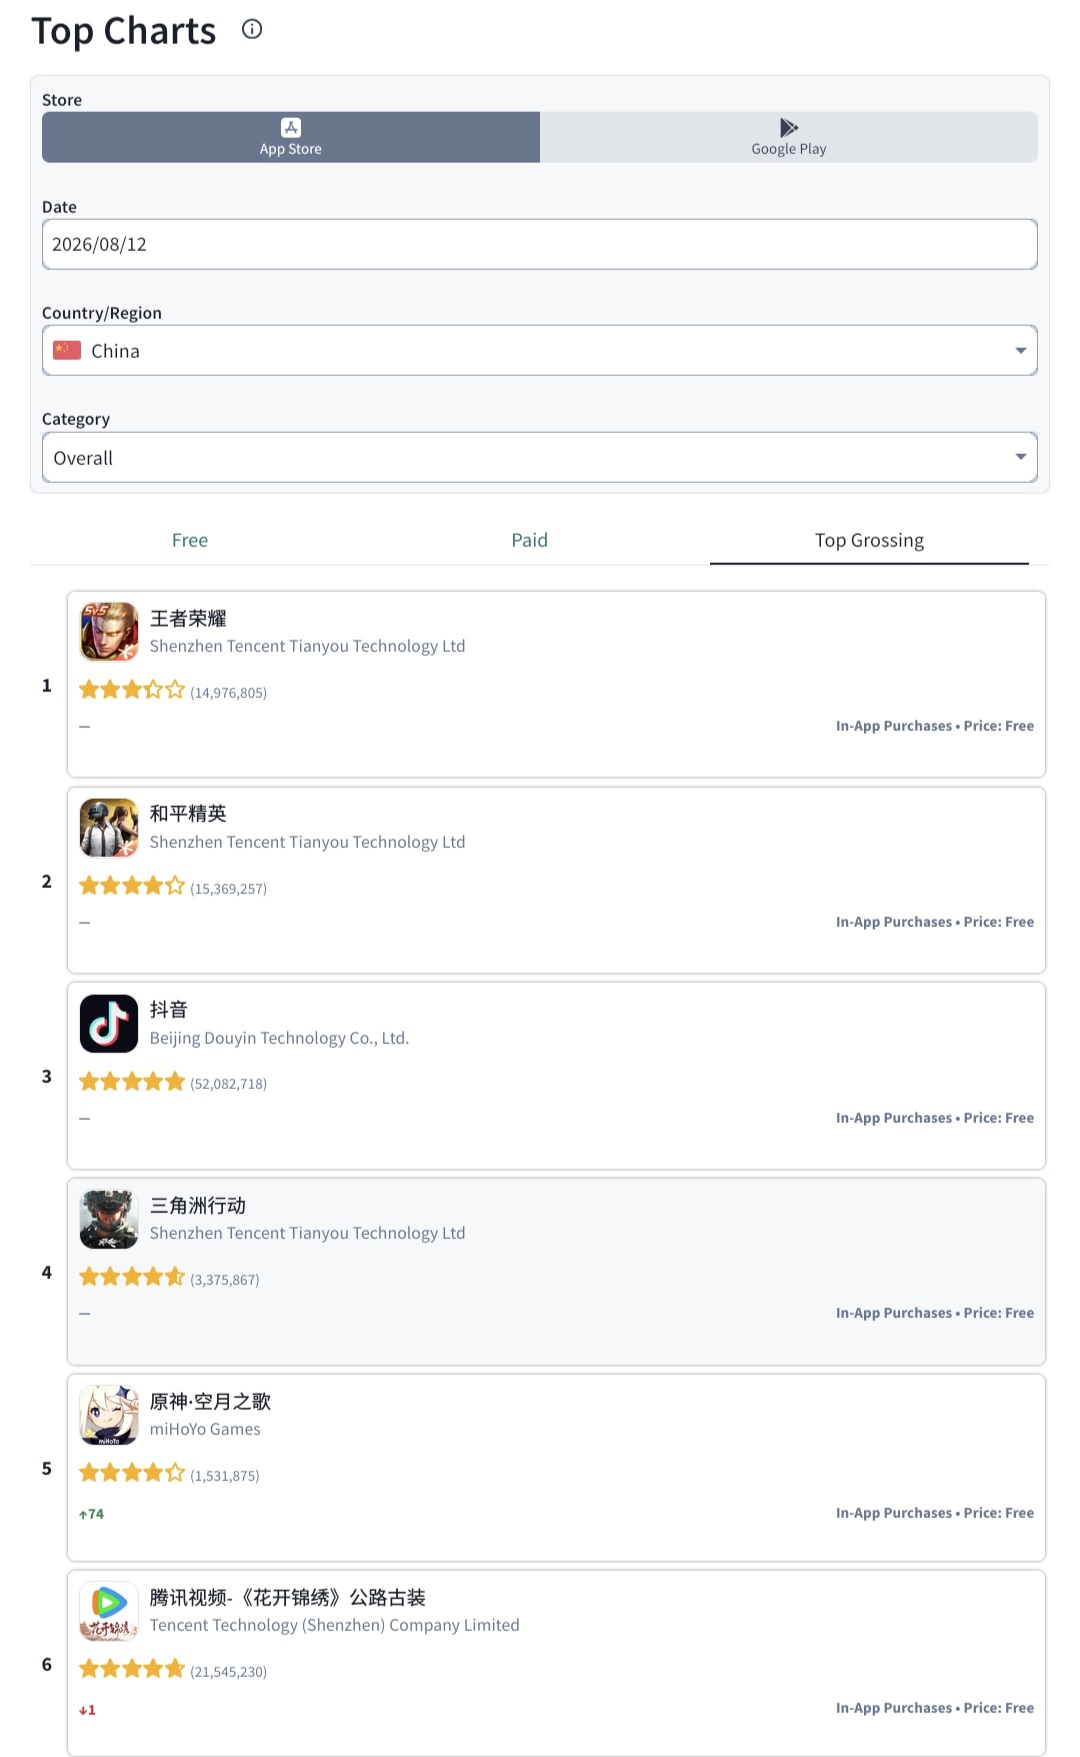Select the Top Grossing tab

coord(869,540)
